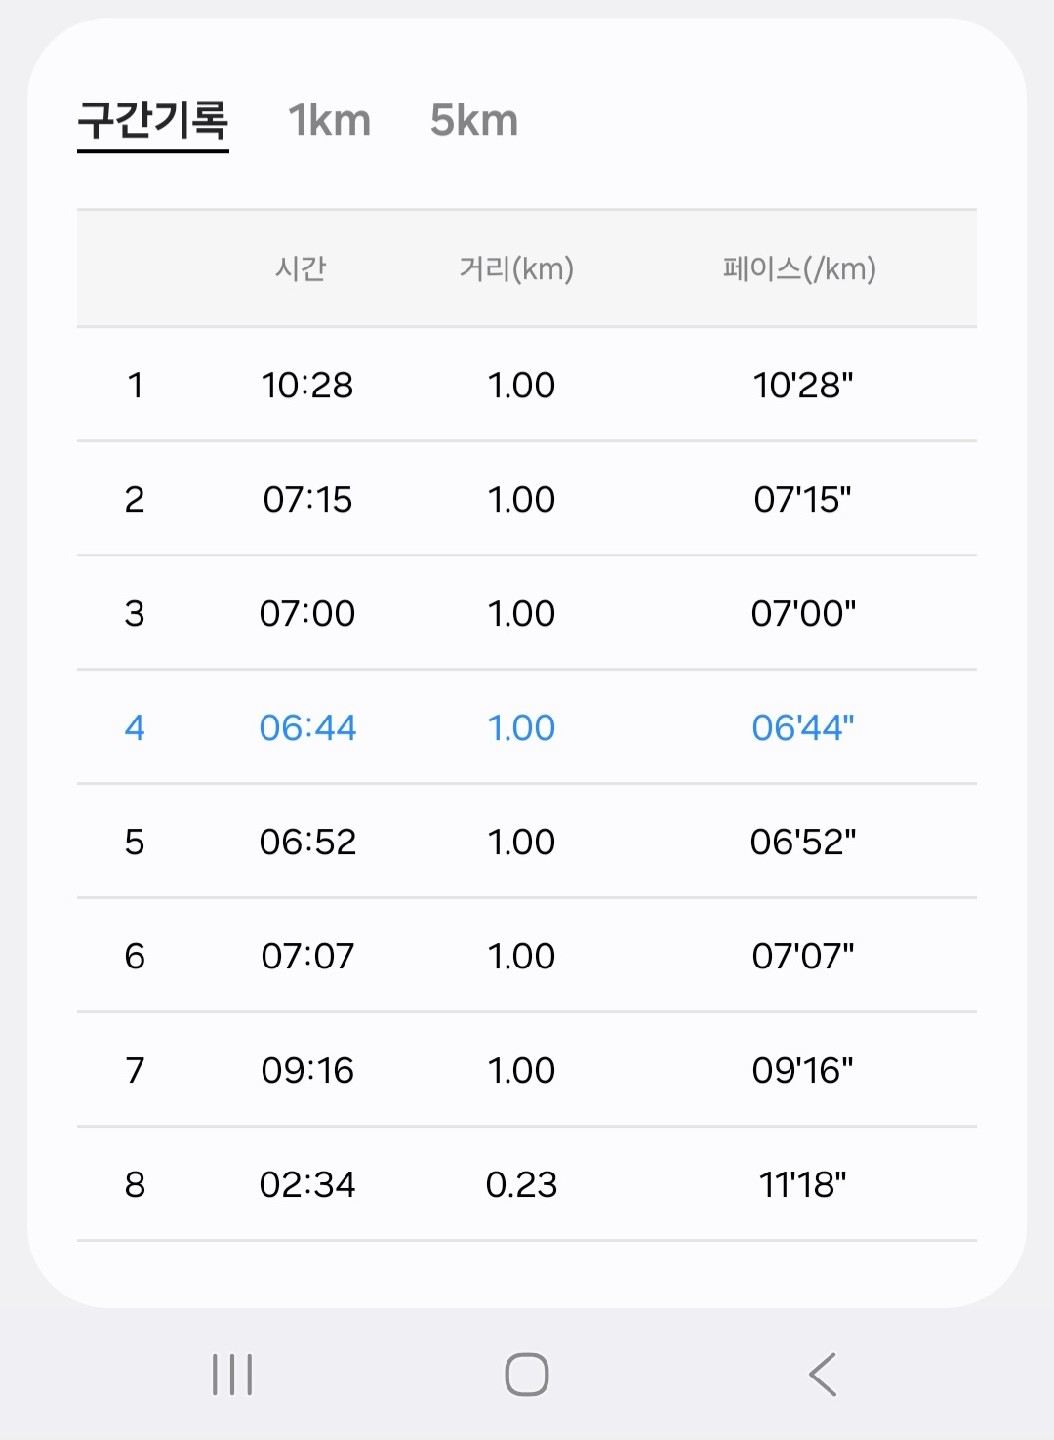Tap the Android recent apps icon
The height and width of the screenshot is (1440, 1054).
[232, 1374]
